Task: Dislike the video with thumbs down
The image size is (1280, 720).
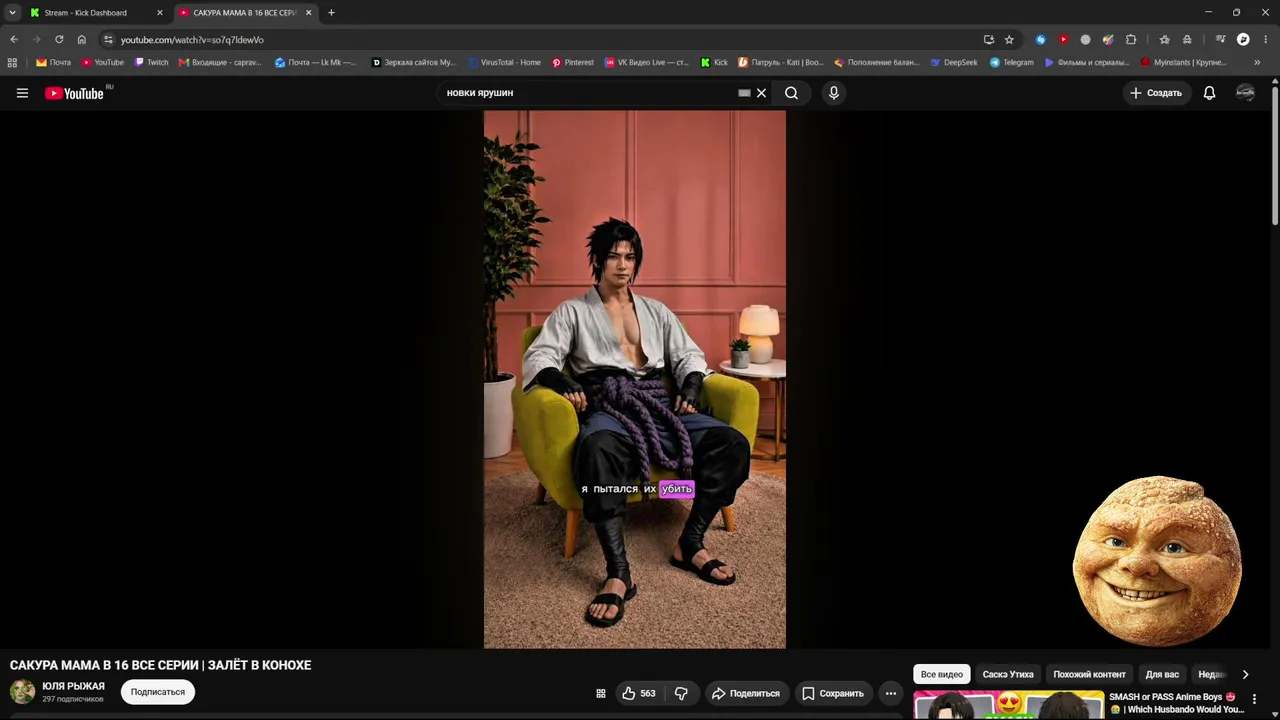Action: tap(681, 693)
